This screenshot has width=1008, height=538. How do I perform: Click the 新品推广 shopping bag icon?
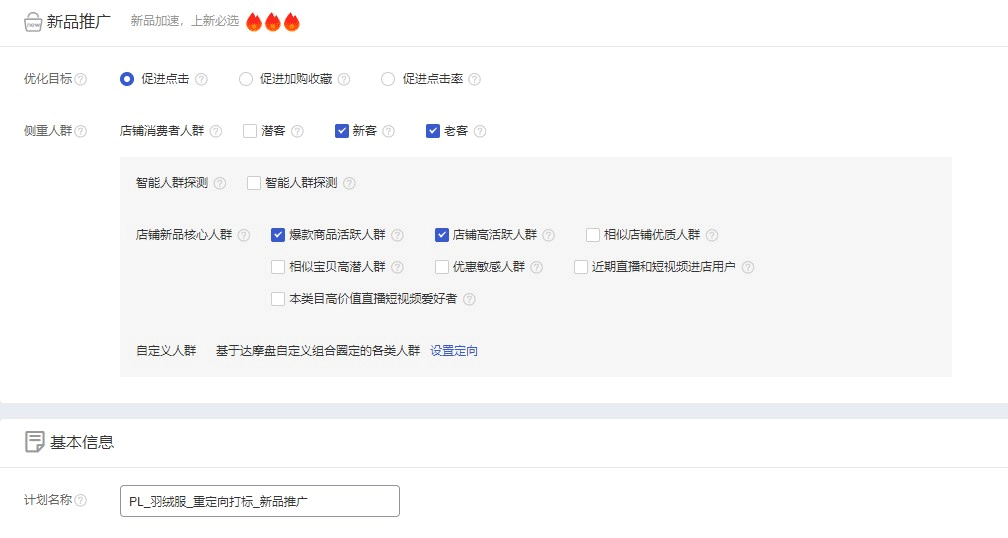pyautogui.click(x=33, y=22)
